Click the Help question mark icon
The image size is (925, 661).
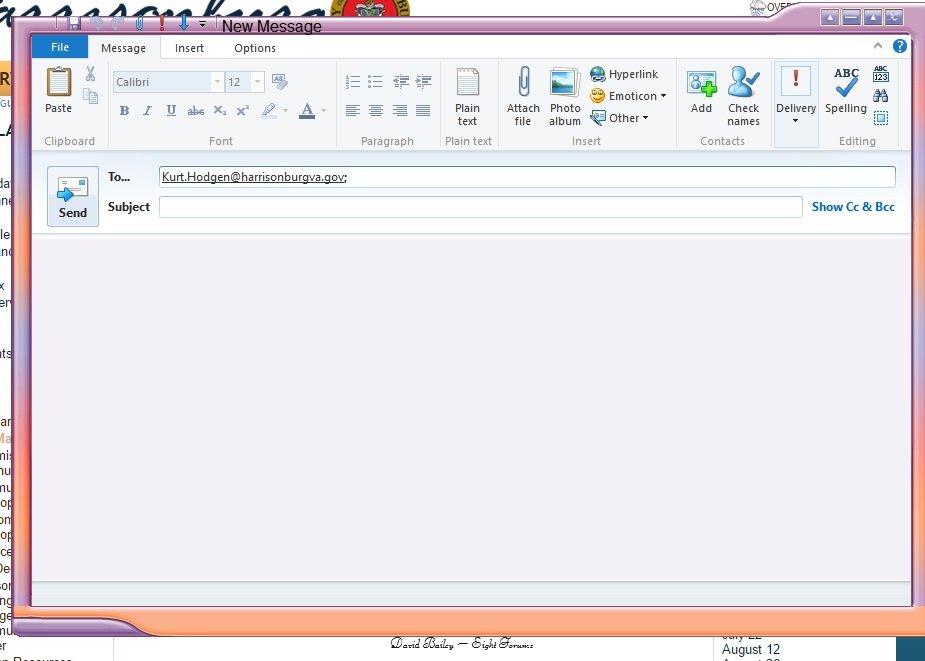(900, 46)
